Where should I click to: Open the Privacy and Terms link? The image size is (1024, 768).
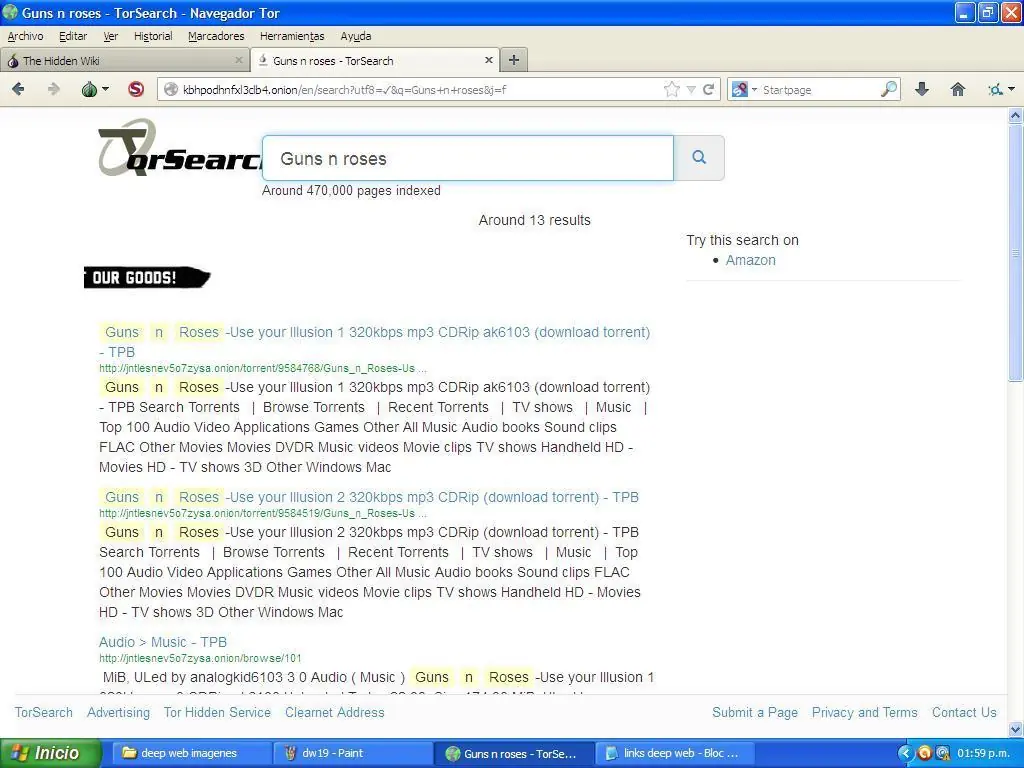click(x=865, y=712)
